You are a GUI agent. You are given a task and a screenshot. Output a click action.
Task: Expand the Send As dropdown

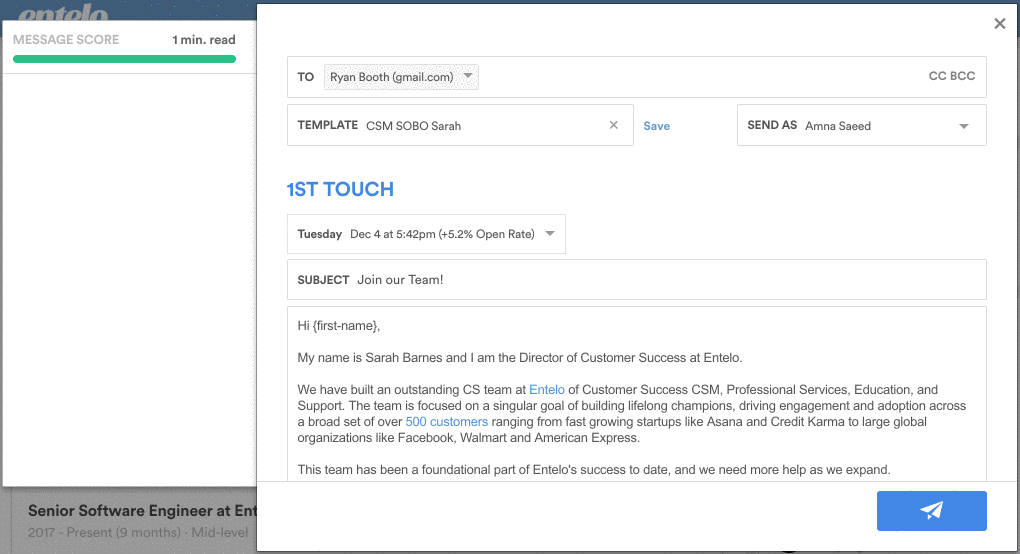click(964, 126)
